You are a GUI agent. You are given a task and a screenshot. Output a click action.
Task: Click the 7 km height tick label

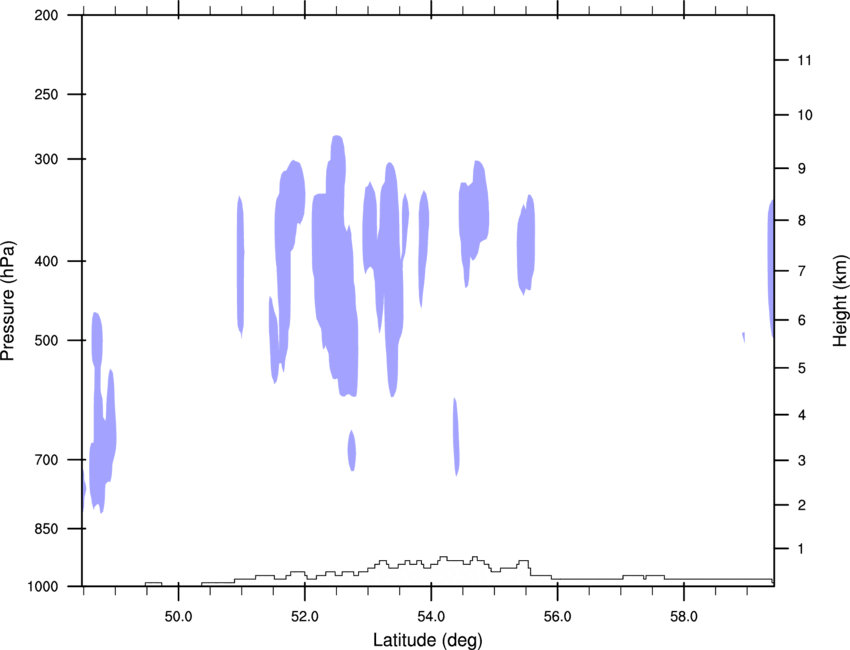coord(801,271)
